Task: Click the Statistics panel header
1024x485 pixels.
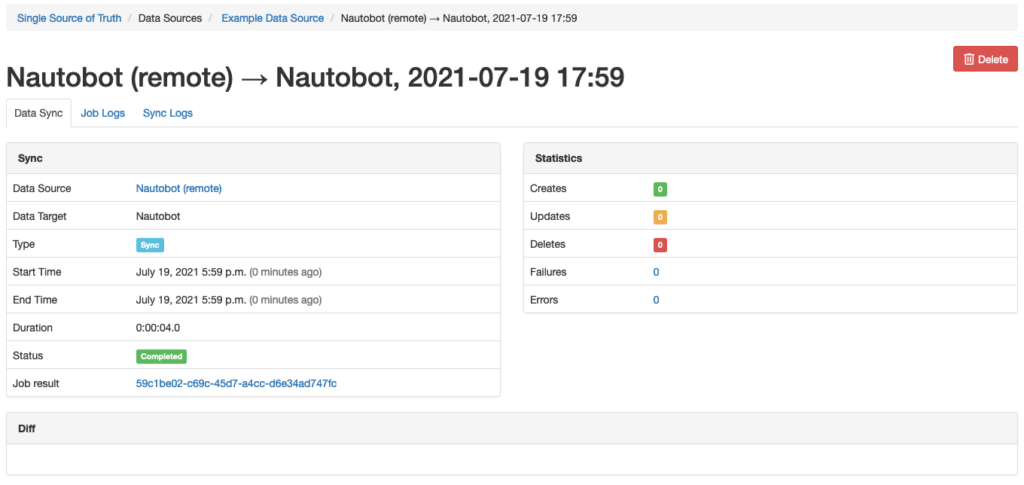Action: tap(771, 159)
